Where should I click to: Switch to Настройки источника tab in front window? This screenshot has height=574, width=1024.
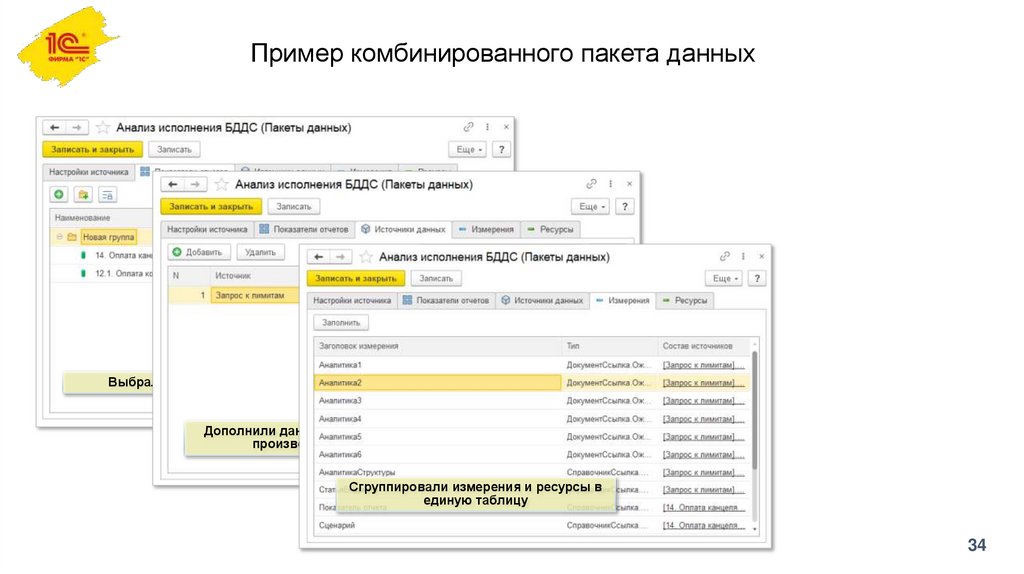tap(352, 300)
